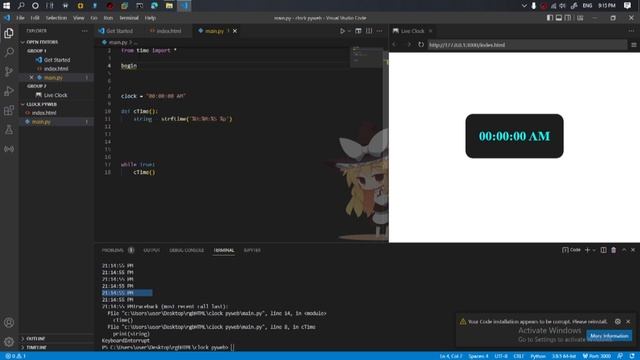Dismiss the corrupt installation notification
Viewport: 640px width, 360px height.
click(x=628, y=322)
